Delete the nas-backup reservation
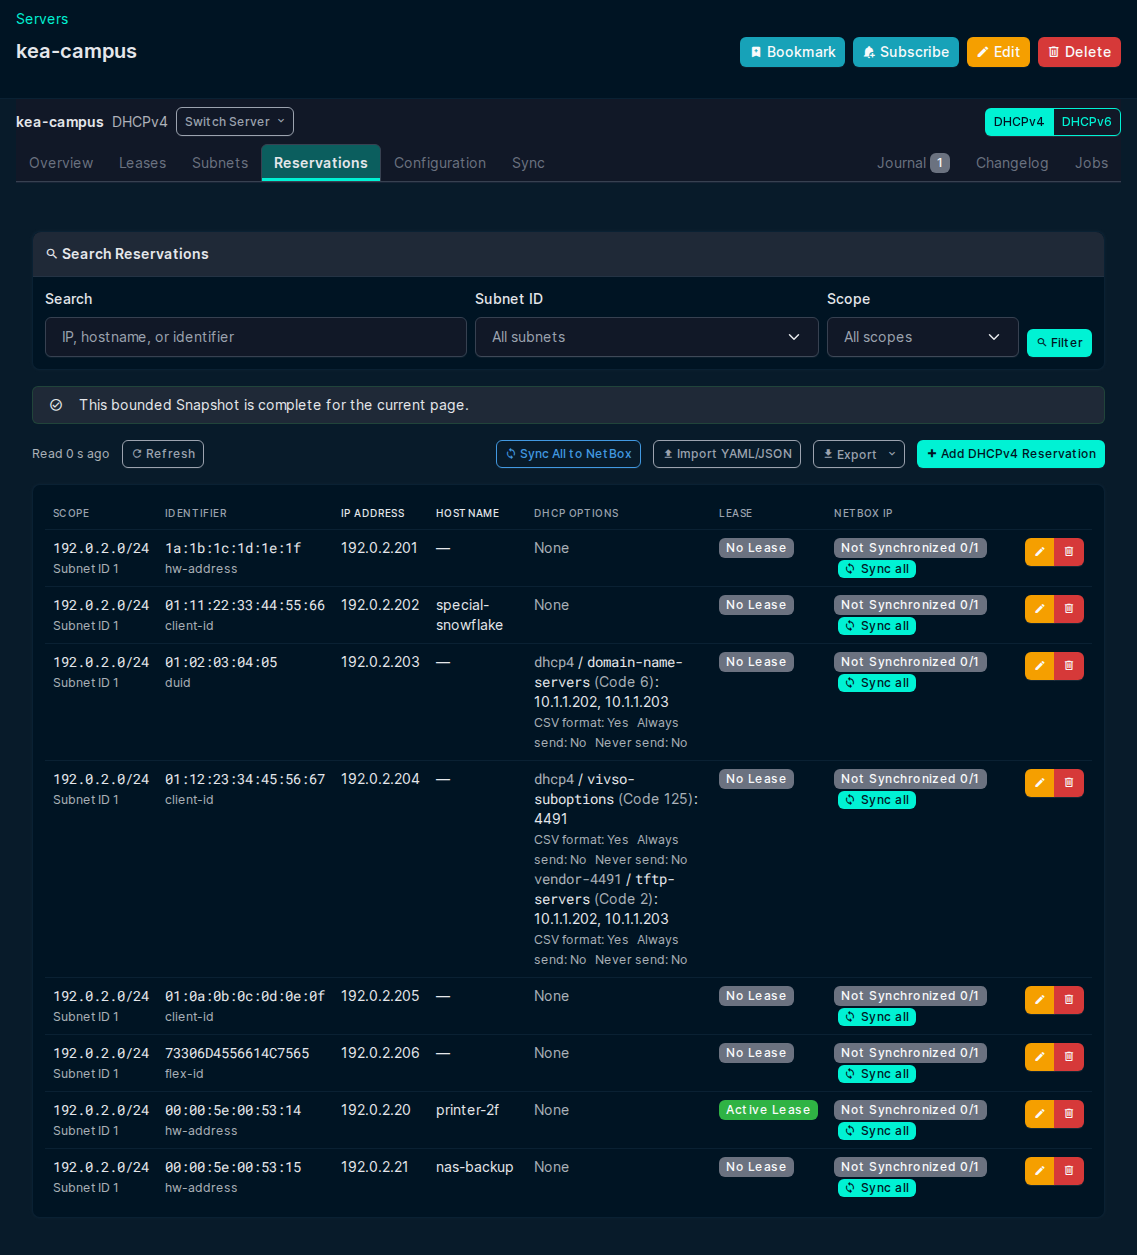 tap(1069, 1171)
